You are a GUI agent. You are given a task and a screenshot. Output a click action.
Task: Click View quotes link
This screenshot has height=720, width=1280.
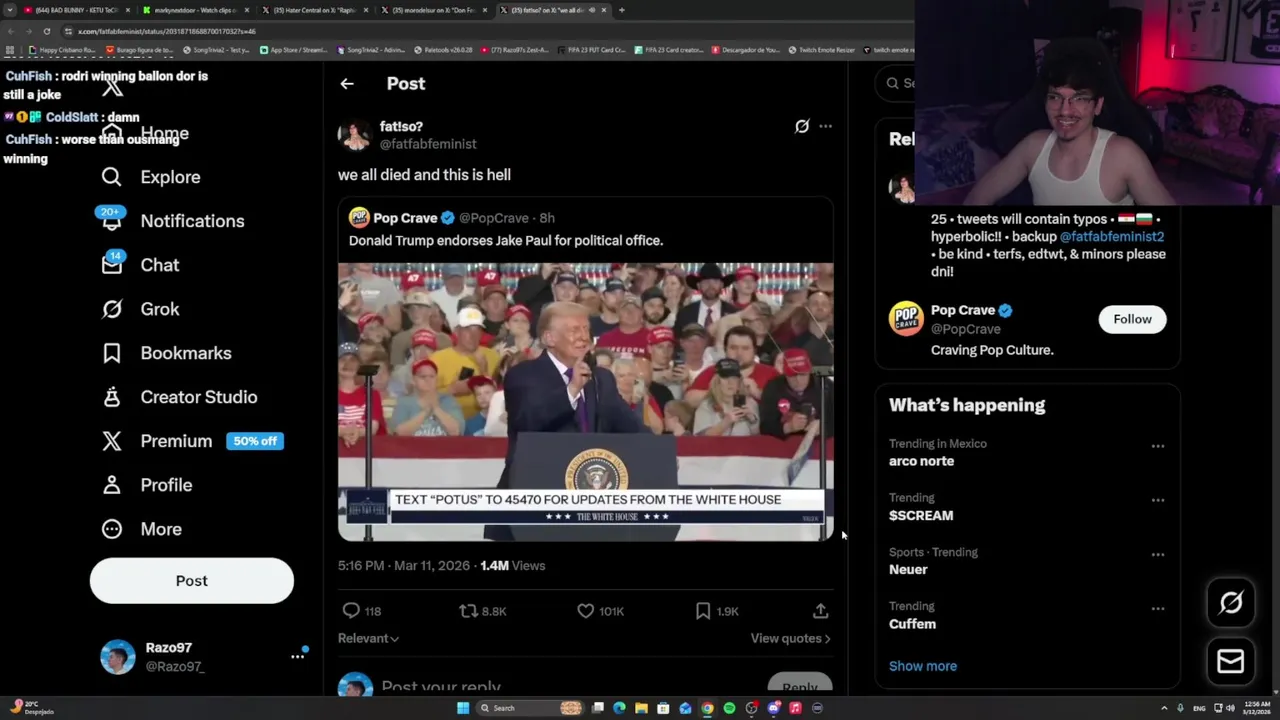(790, 639)
